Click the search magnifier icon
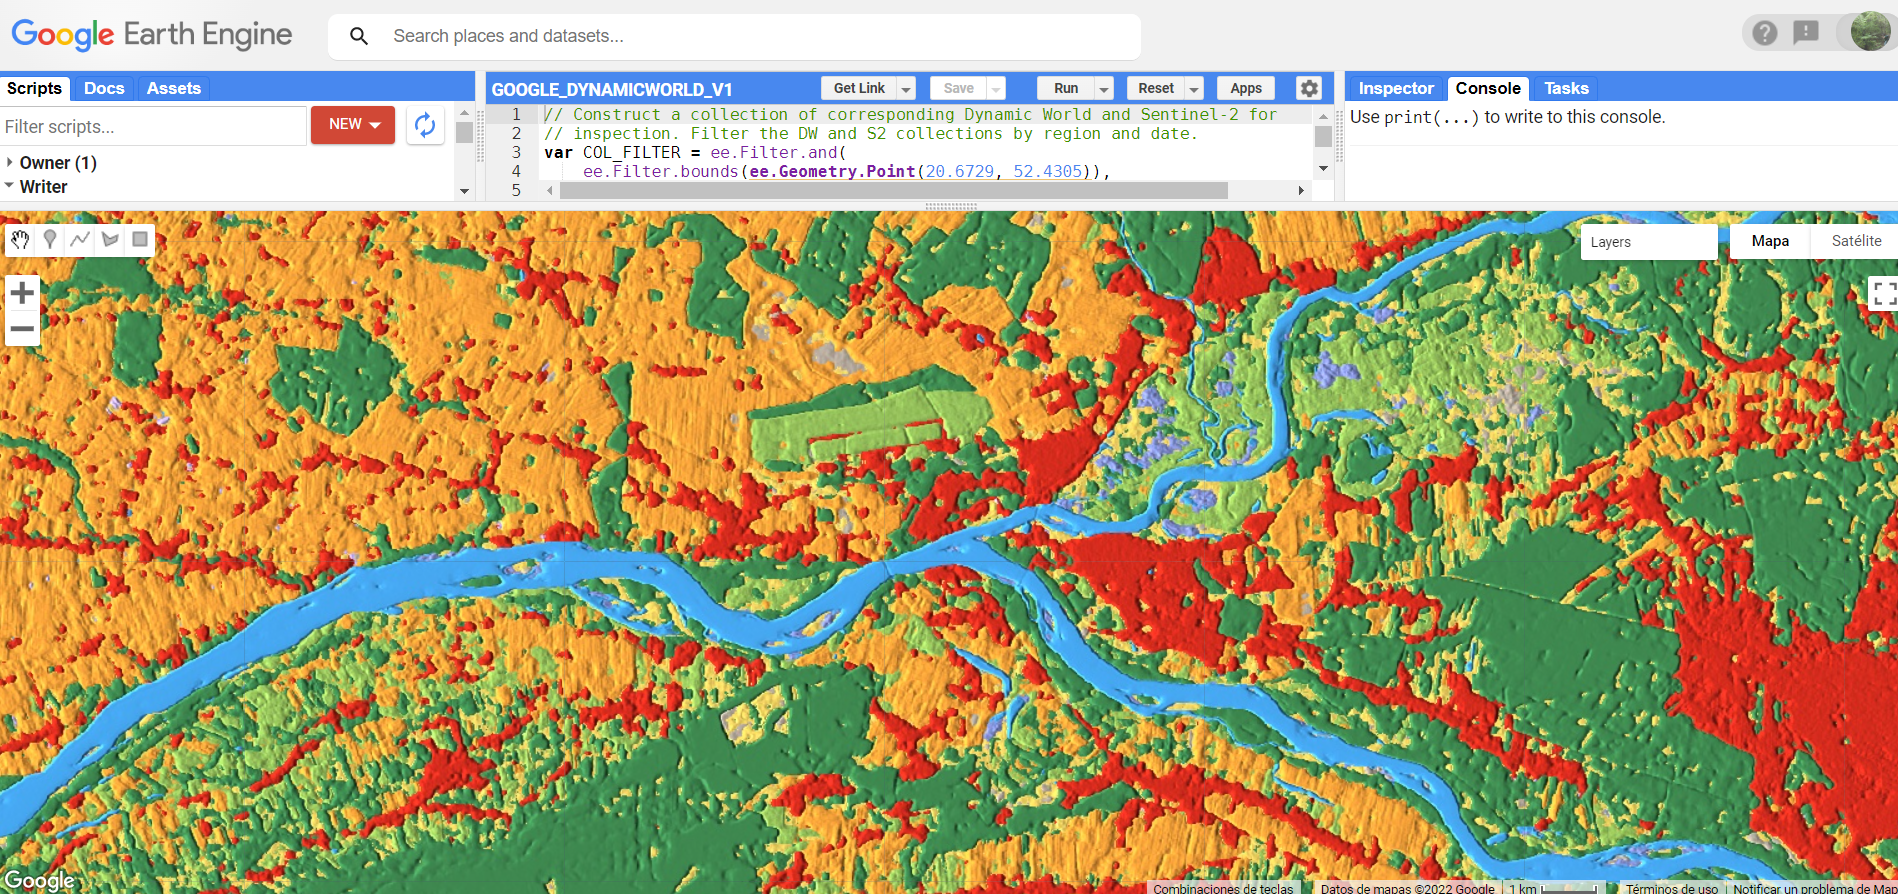The width and height of the screenshot is (1898, 894). [359, 36]
